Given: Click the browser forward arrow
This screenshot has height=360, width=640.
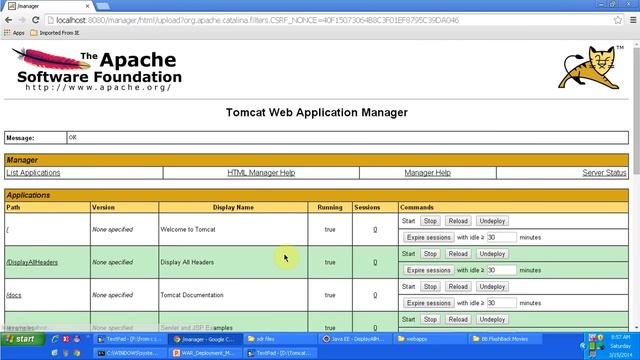Looking at the screenshot, I should click(x=22, y=20).
